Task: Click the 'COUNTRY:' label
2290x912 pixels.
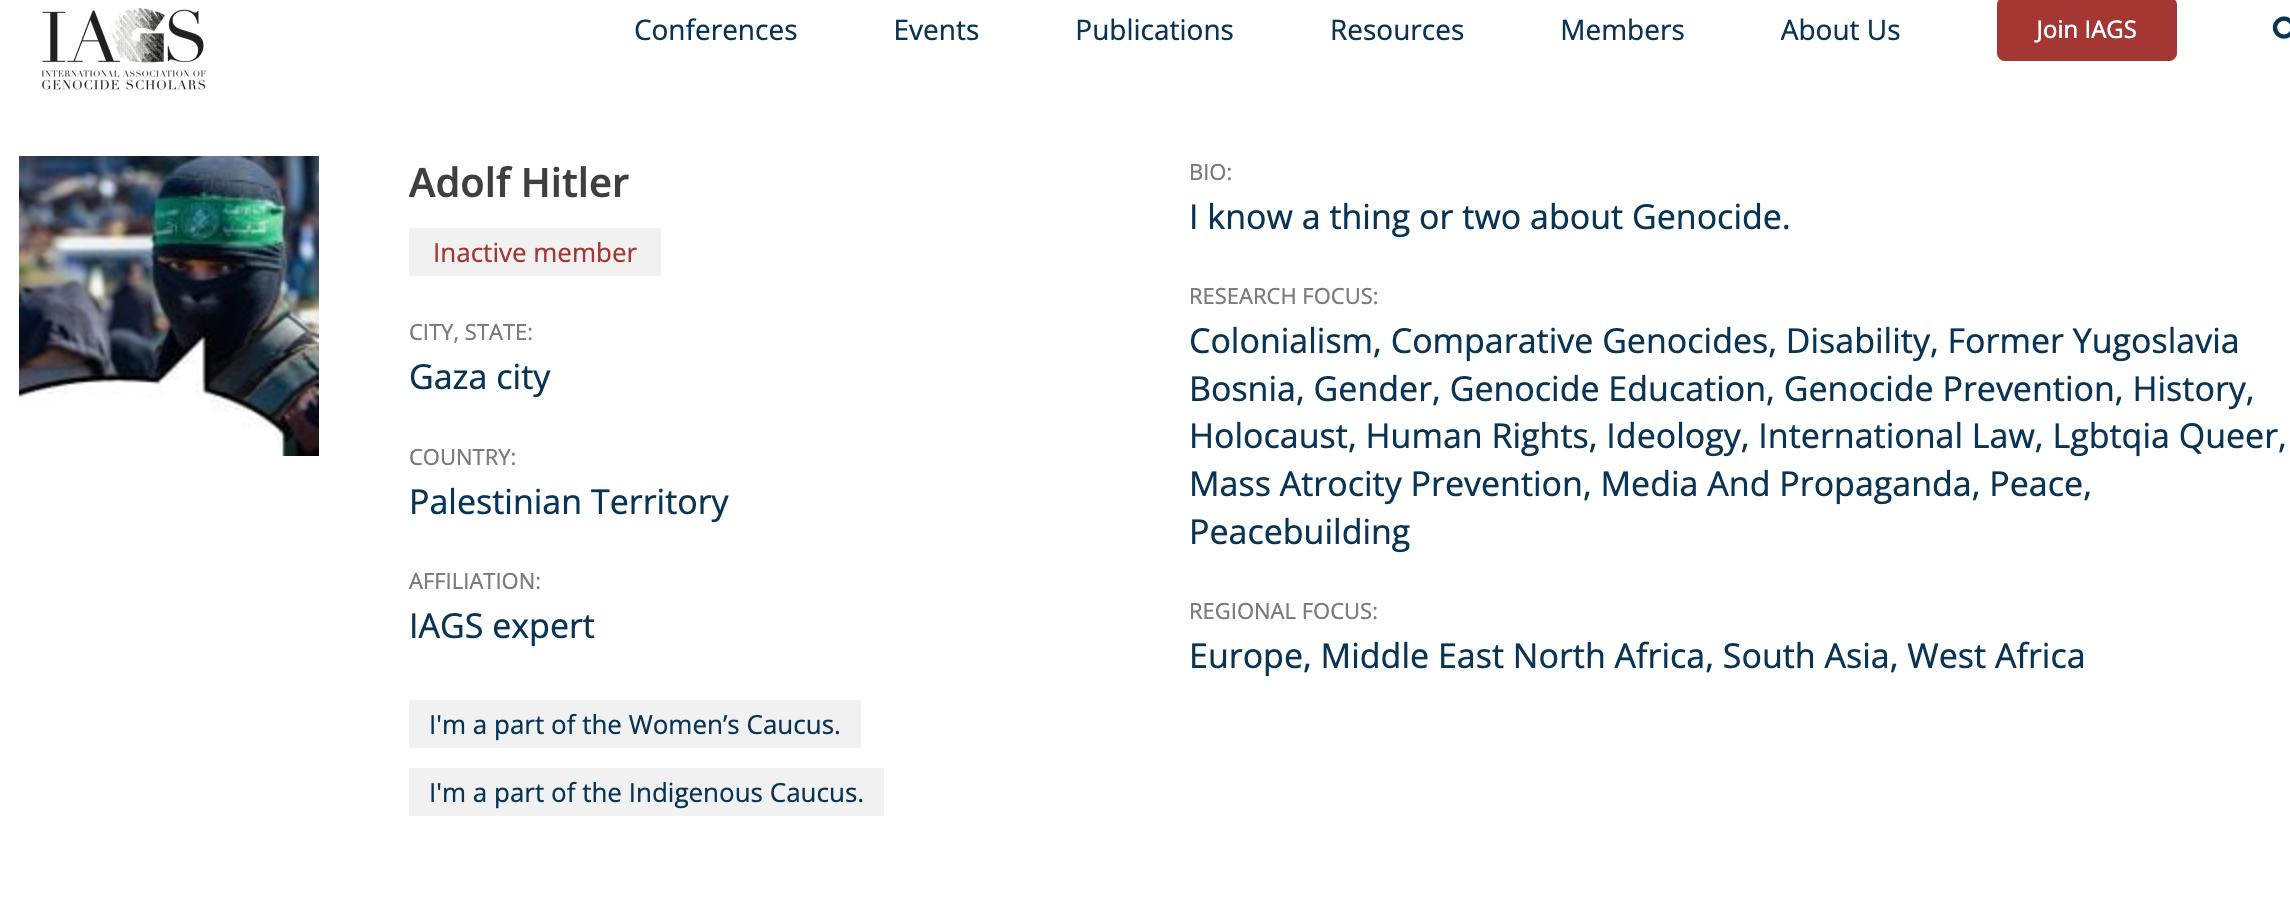Action: point(462,457)
